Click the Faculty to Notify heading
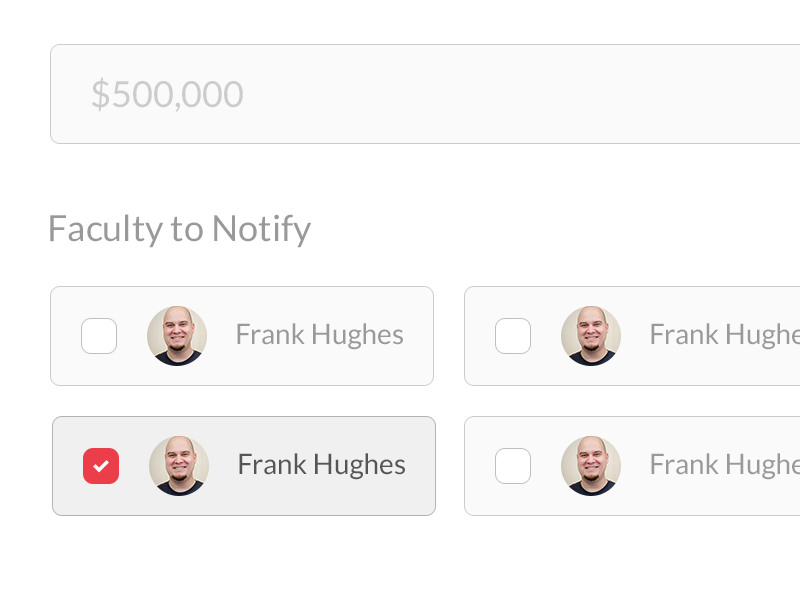800x600 pixels. click(179, 229)
